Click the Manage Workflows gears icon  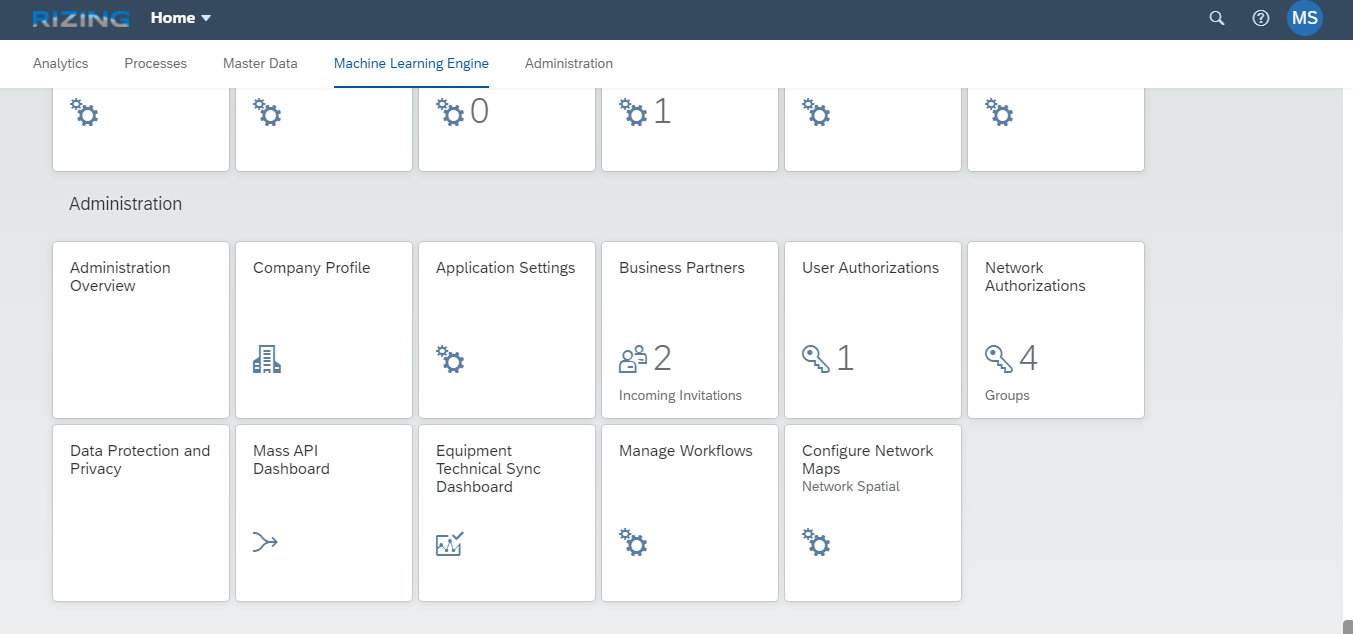(x=633, y=543)
